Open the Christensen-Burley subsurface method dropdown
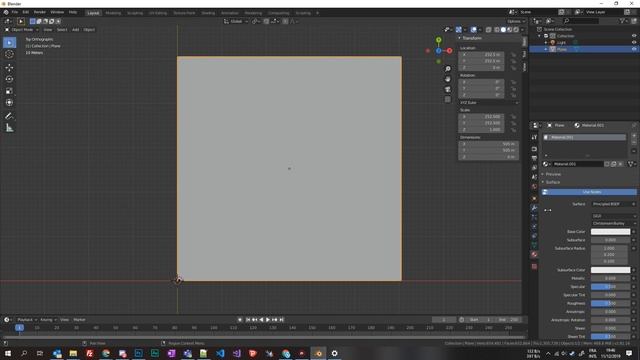 [x=613, y=224]
